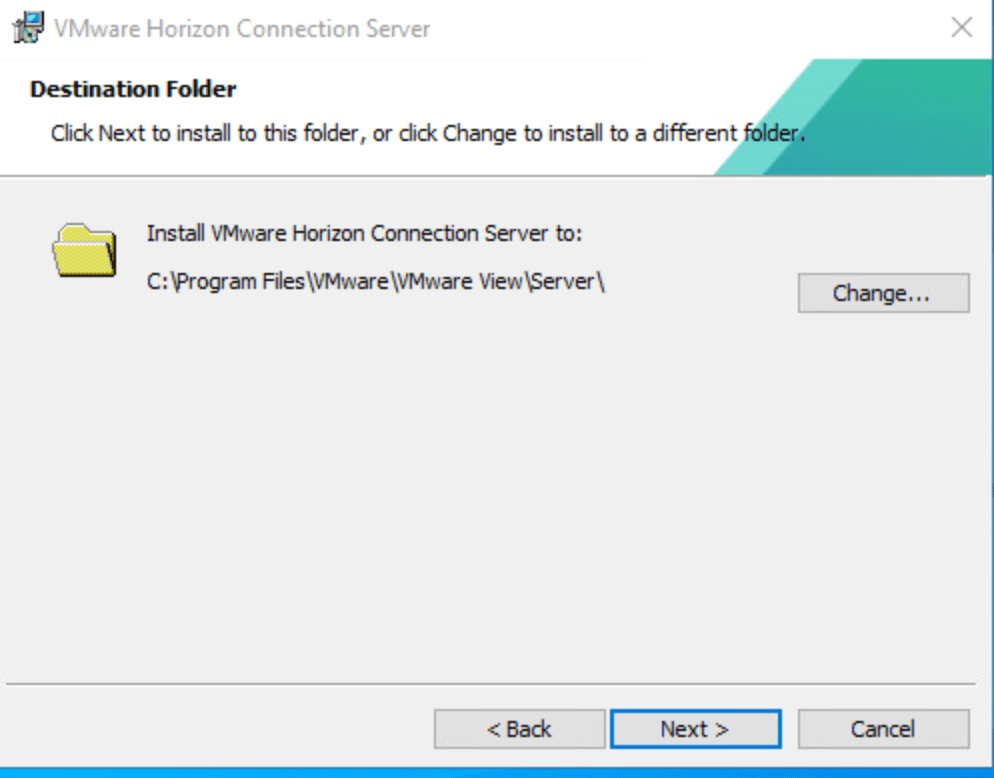Click the blue strip below the dialog
The image size is (994, 778).
[x=497, y=772]
